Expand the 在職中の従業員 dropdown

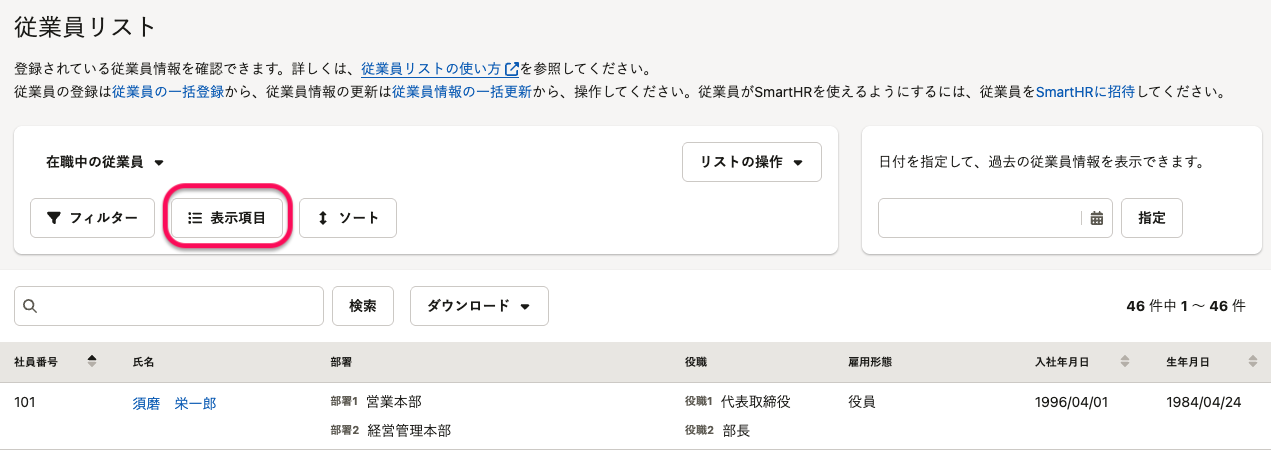tap(104, 162)
